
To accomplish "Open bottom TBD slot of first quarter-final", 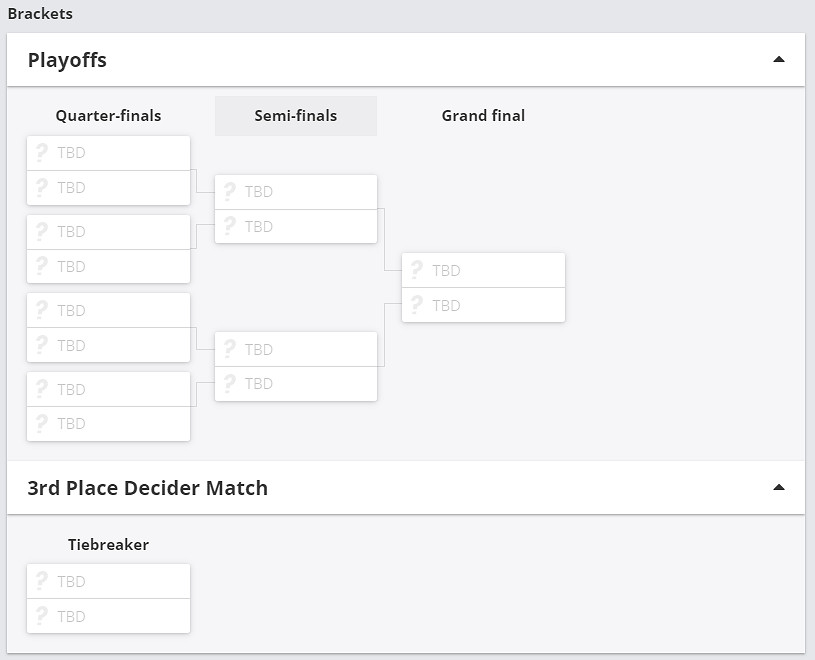I will click(108, 188).
